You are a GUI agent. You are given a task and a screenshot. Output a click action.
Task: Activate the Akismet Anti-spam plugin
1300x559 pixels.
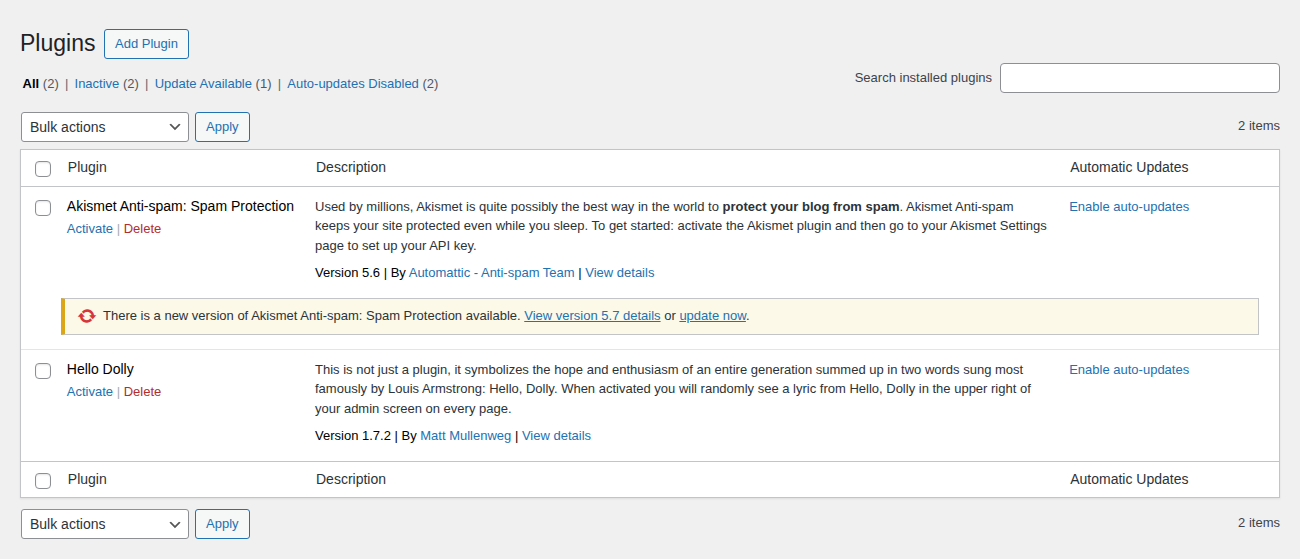(90, 229)
